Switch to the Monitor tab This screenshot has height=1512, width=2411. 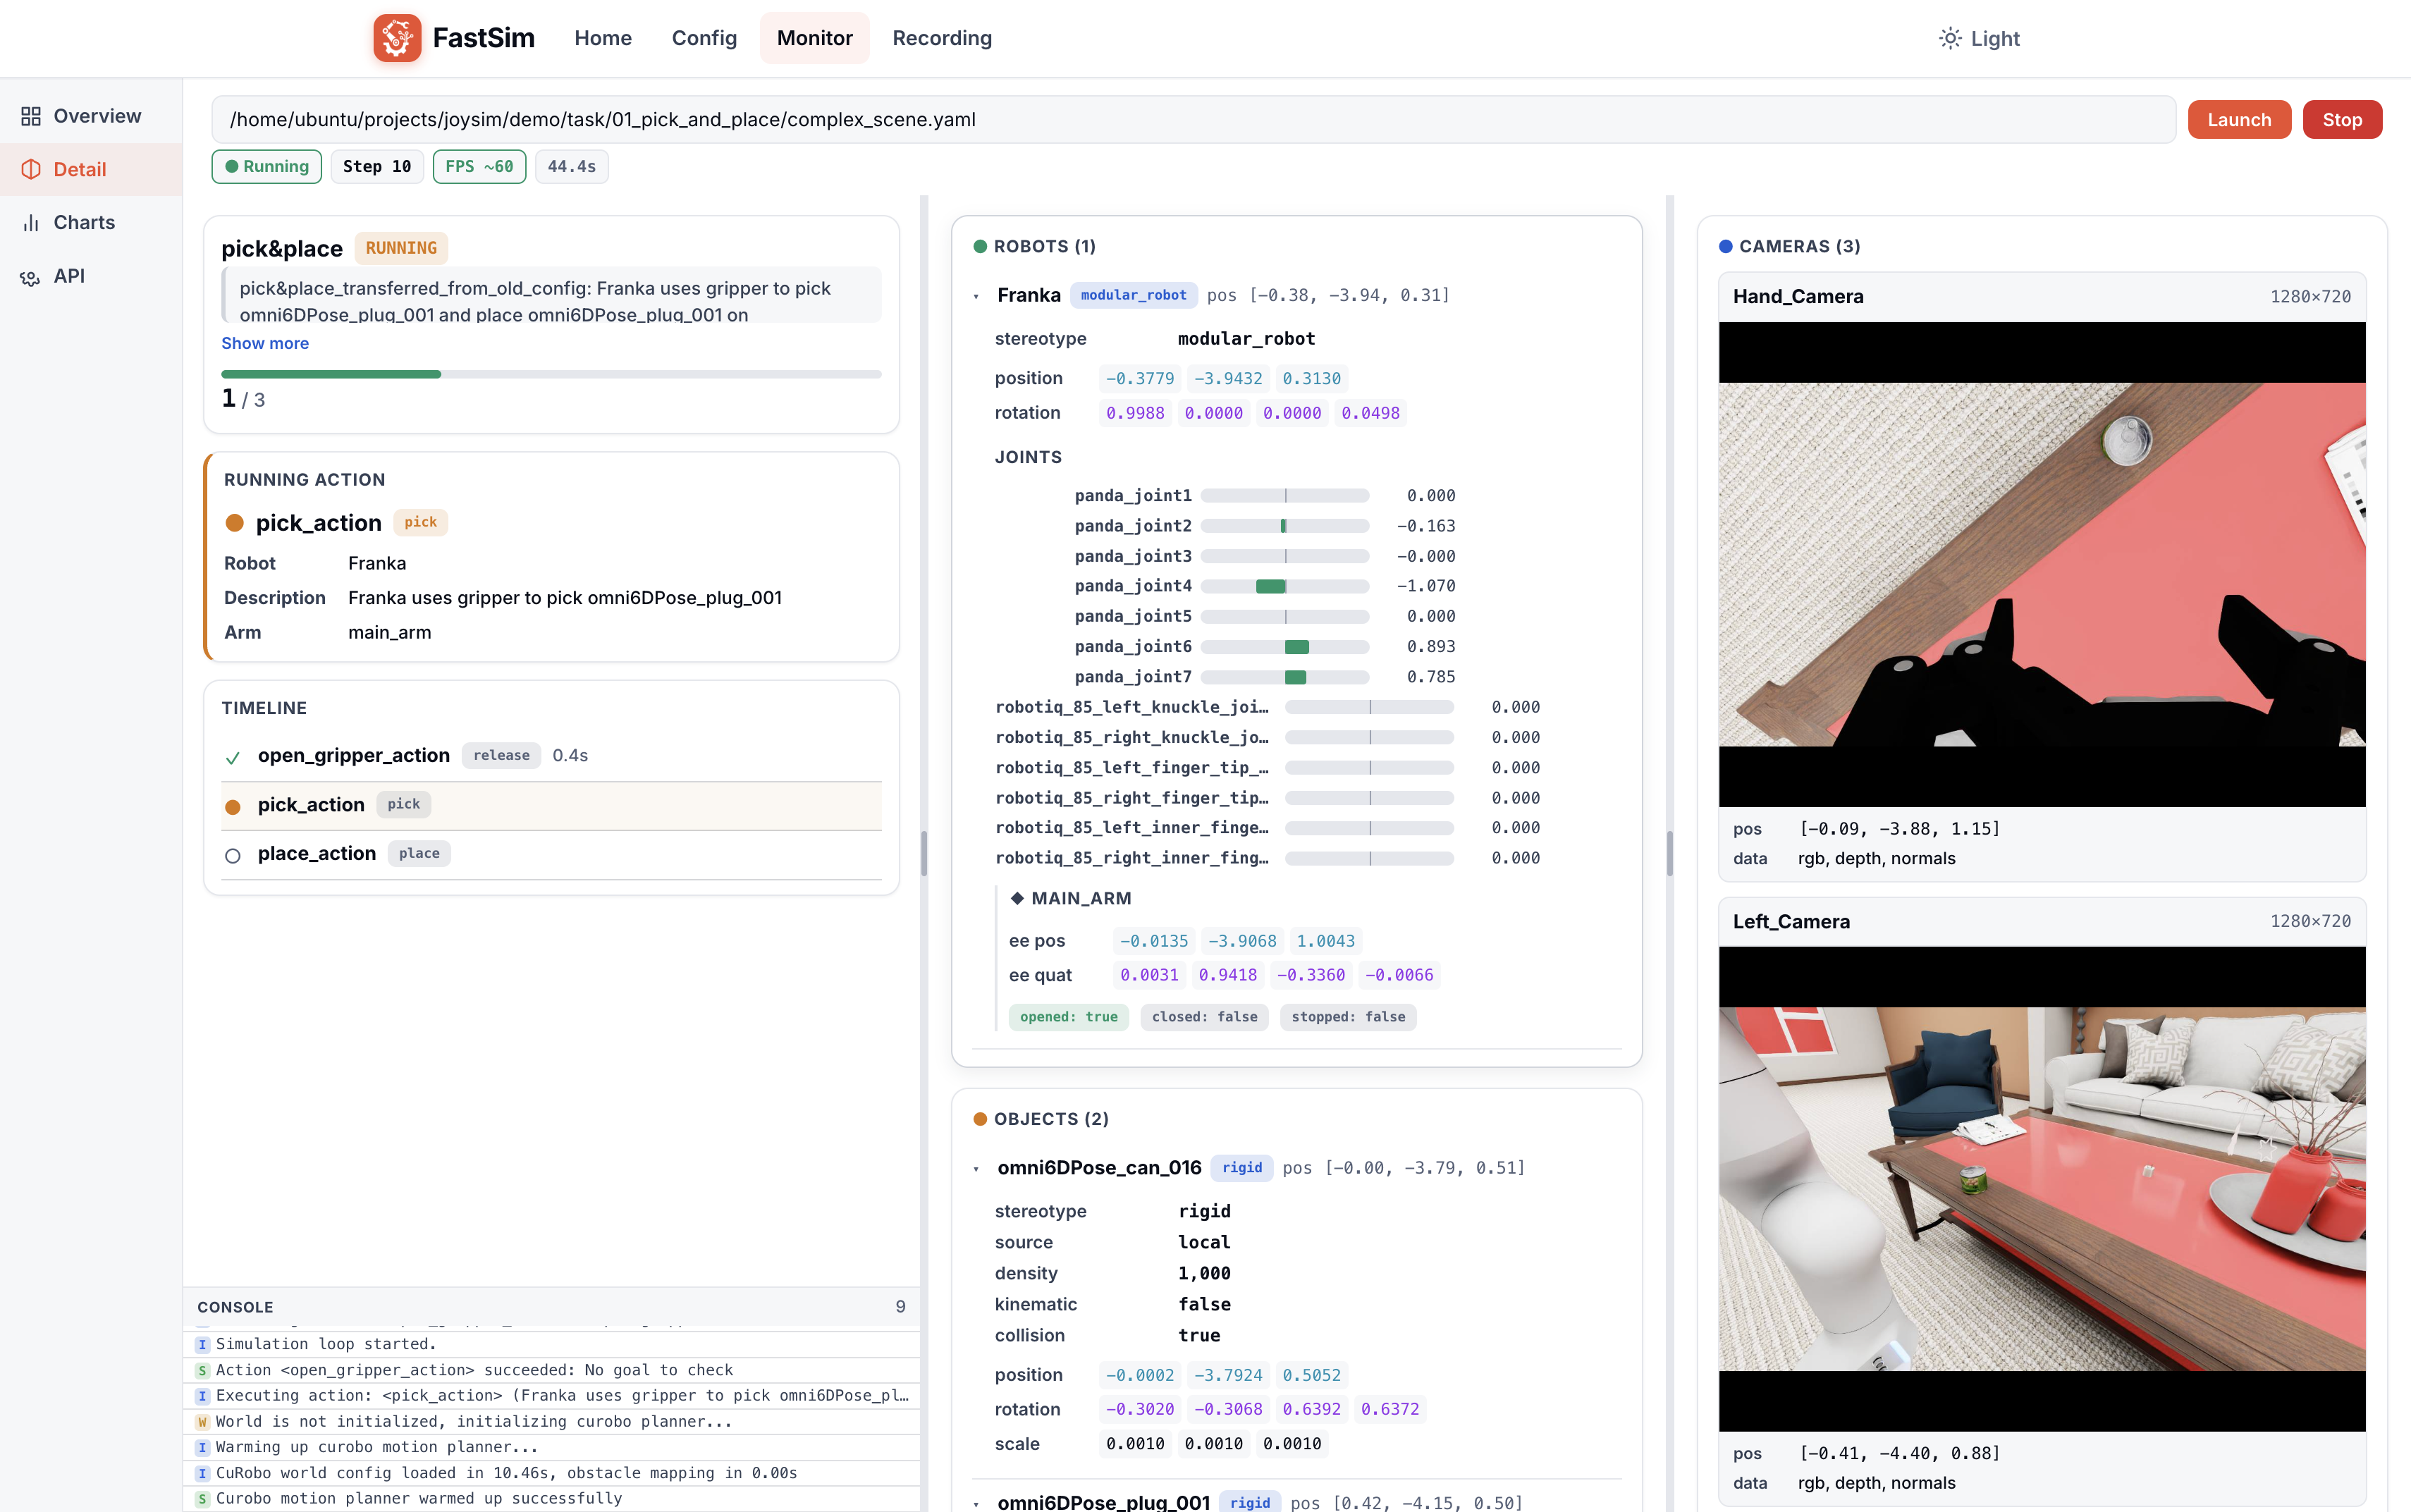tap(815, 38)
